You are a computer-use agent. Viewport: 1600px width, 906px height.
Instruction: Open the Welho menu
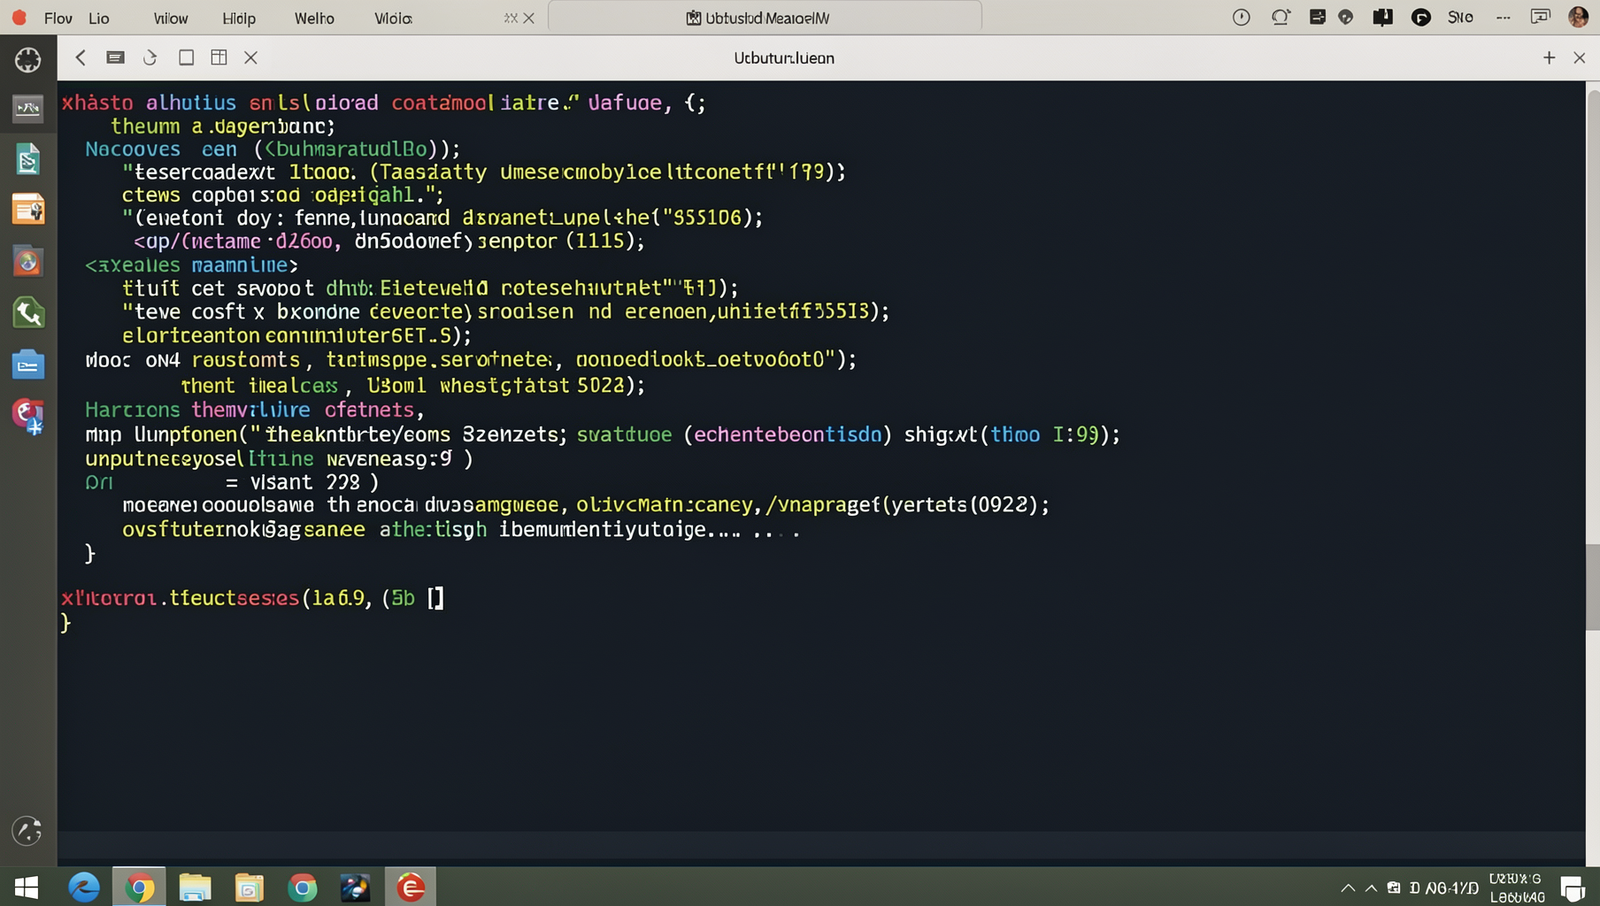314,18
